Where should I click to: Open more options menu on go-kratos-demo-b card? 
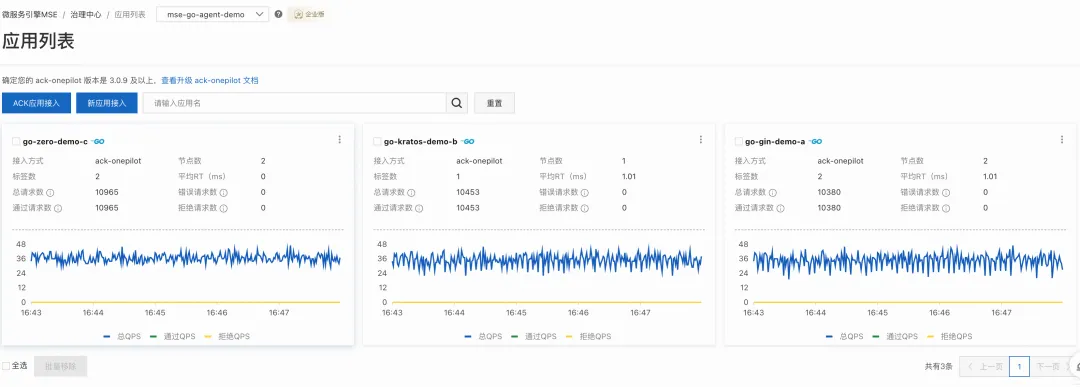[x=700, y=140]
